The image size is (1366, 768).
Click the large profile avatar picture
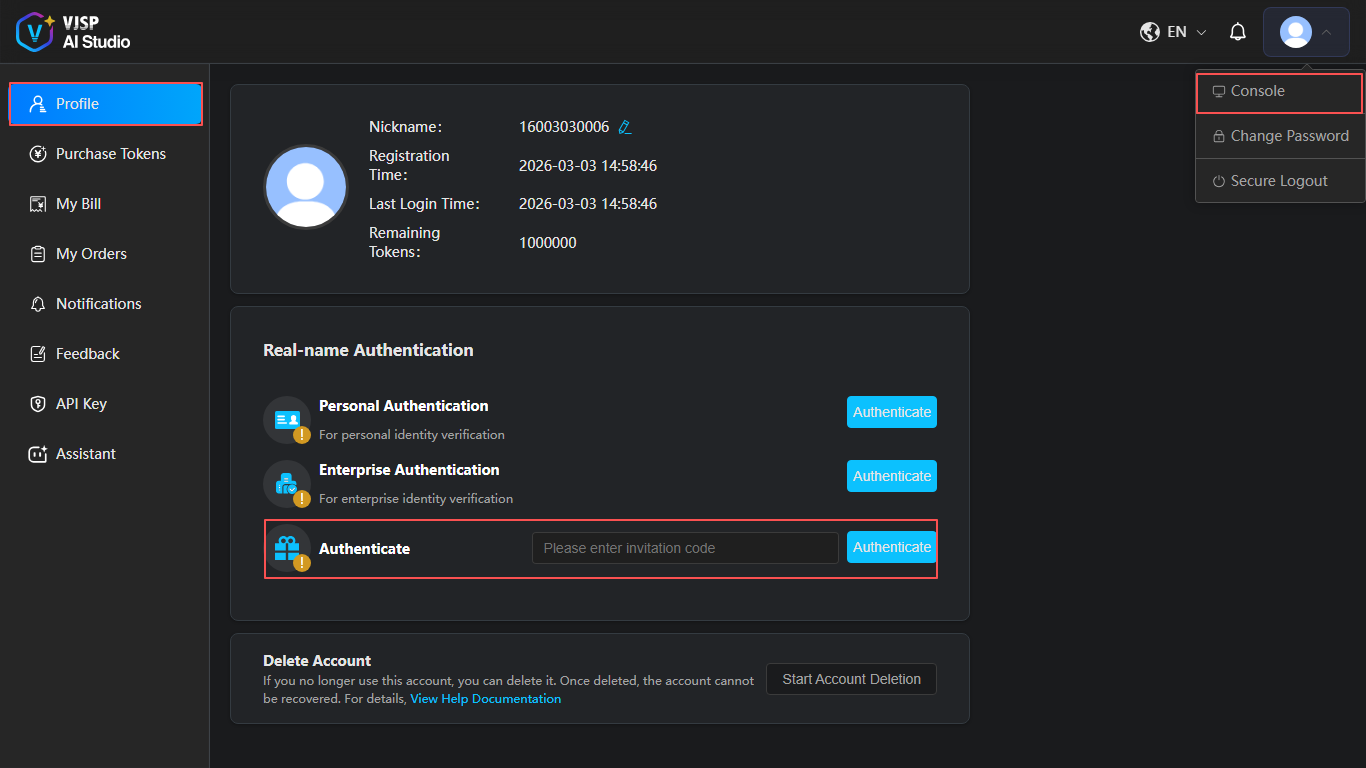tap(306, 187)
